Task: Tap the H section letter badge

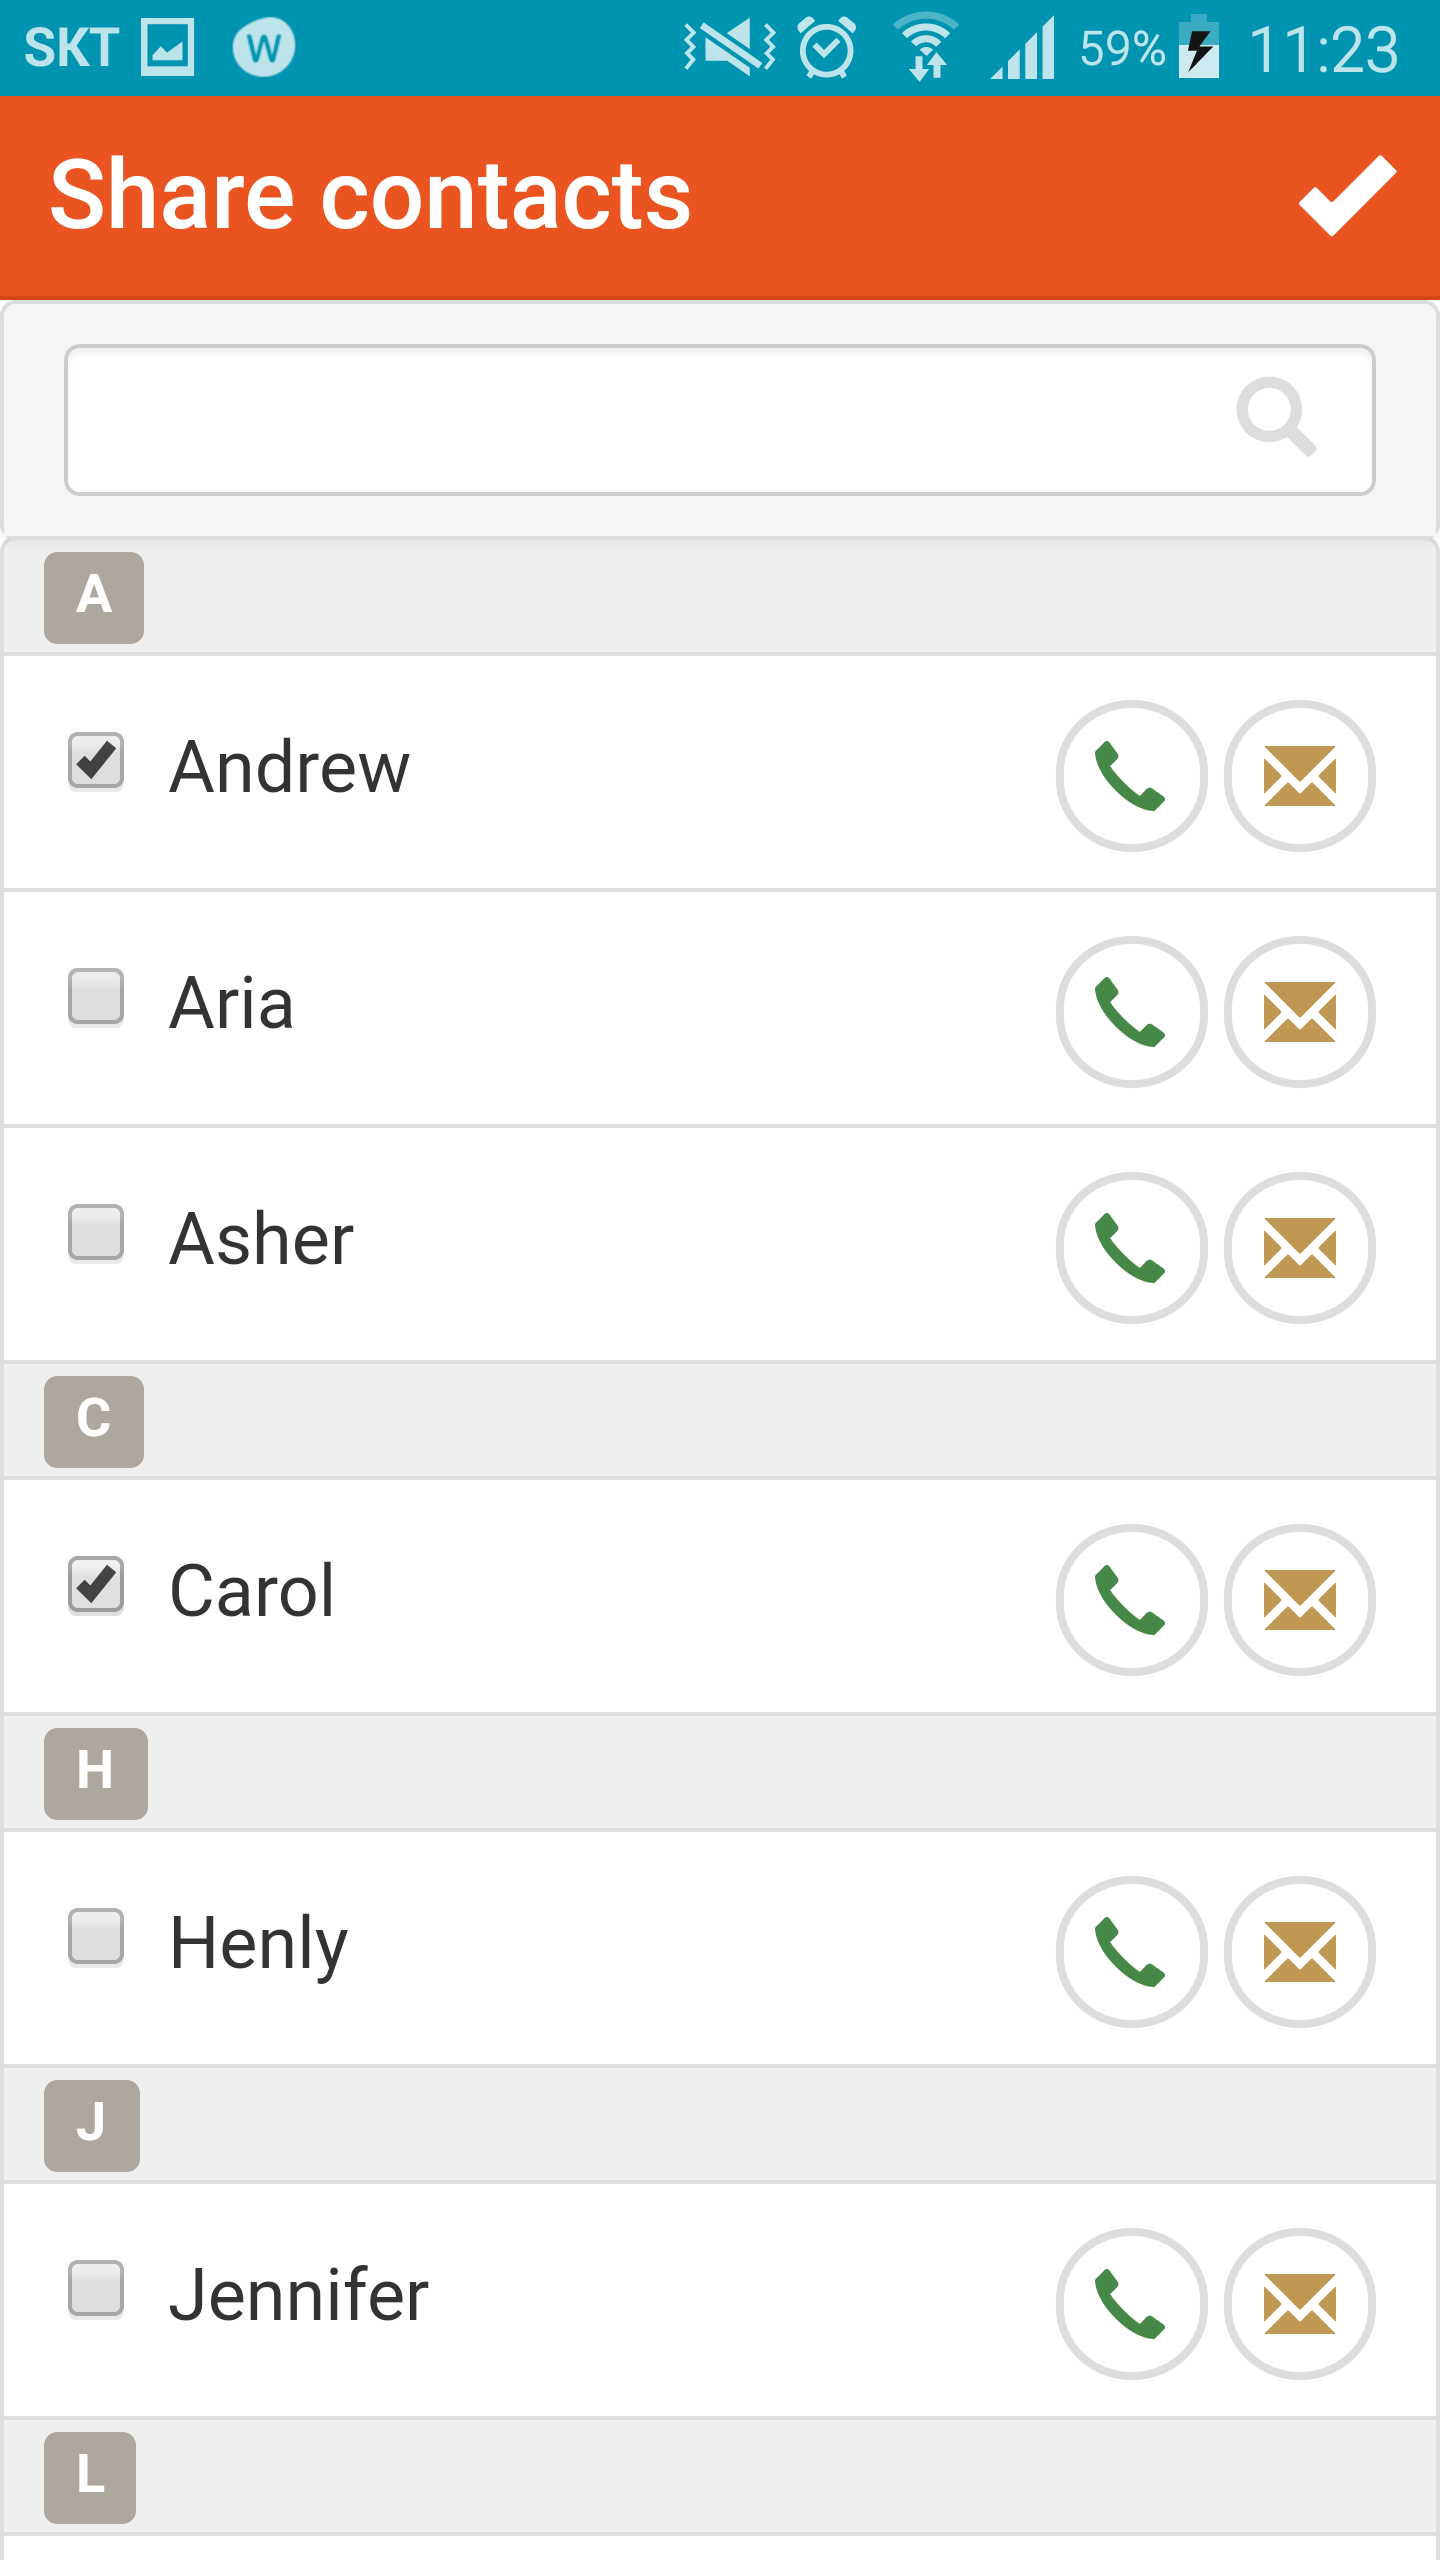Action: (x=96, y=1773)
